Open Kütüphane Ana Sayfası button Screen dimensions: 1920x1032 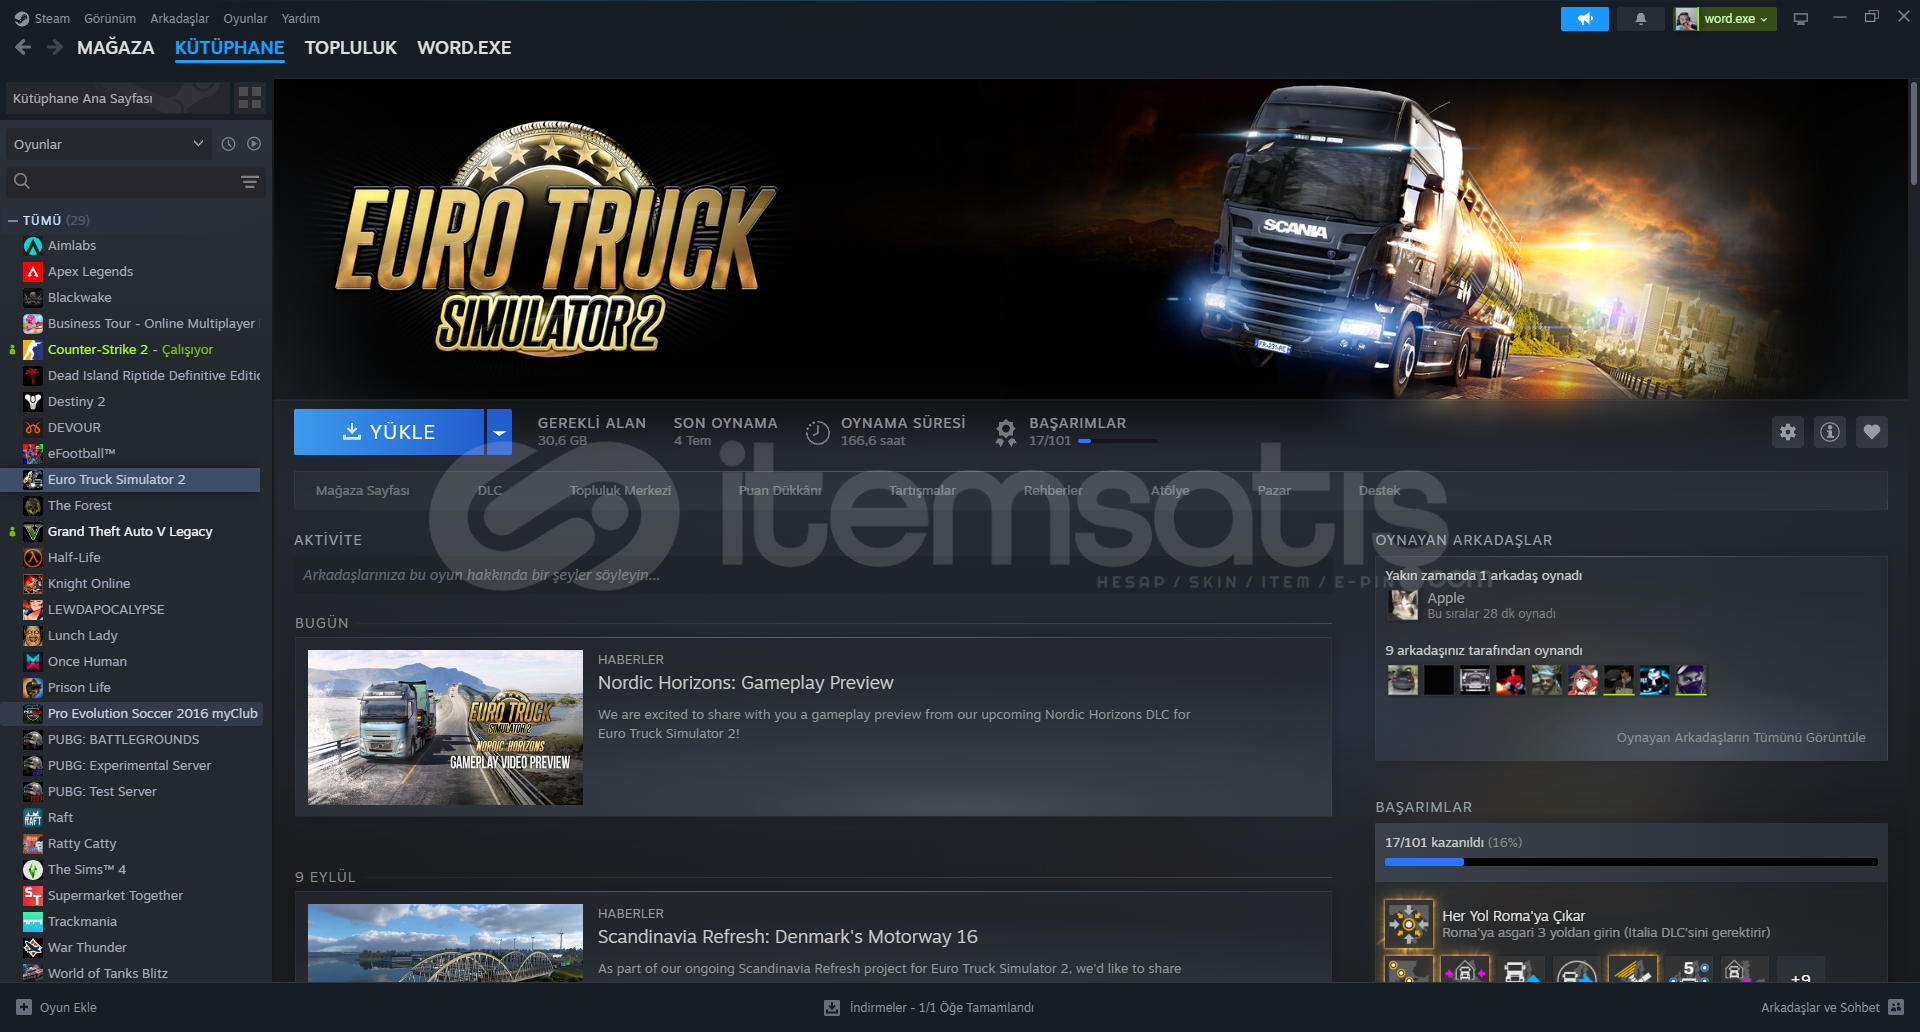pos(117,98)
